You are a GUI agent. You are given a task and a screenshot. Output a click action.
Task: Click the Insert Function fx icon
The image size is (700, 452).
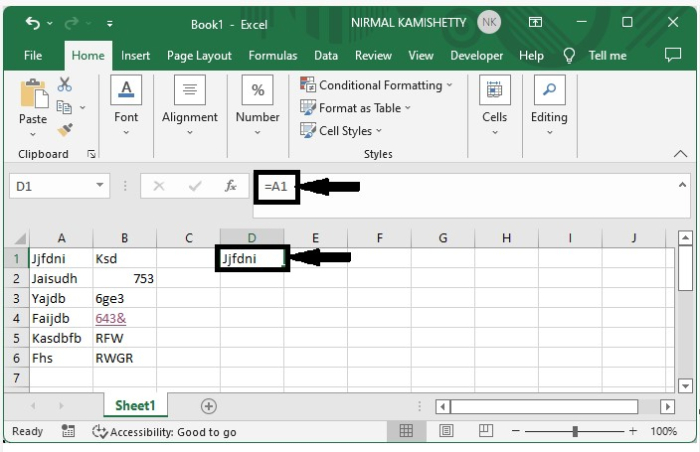point(230,186)
